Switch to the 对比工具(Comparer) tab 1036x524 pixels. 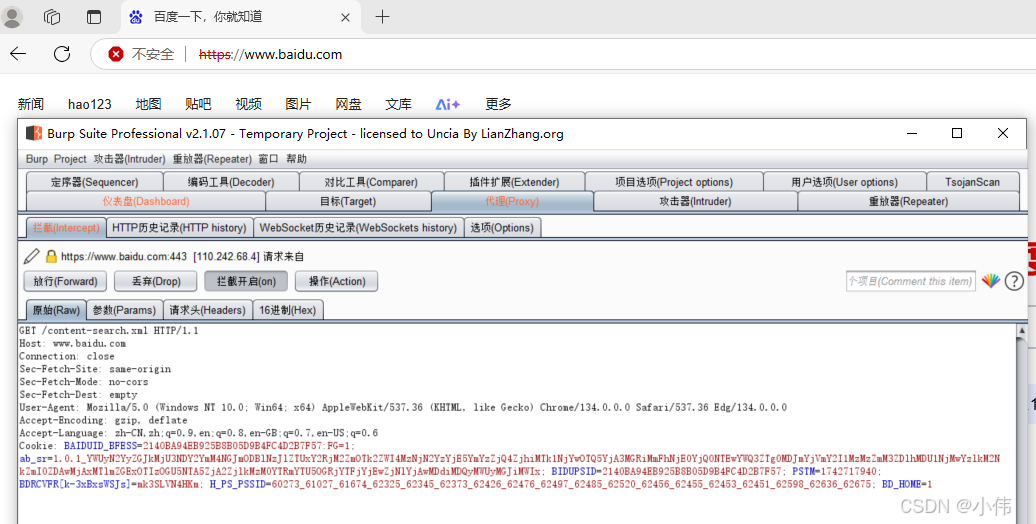[371, 182]
